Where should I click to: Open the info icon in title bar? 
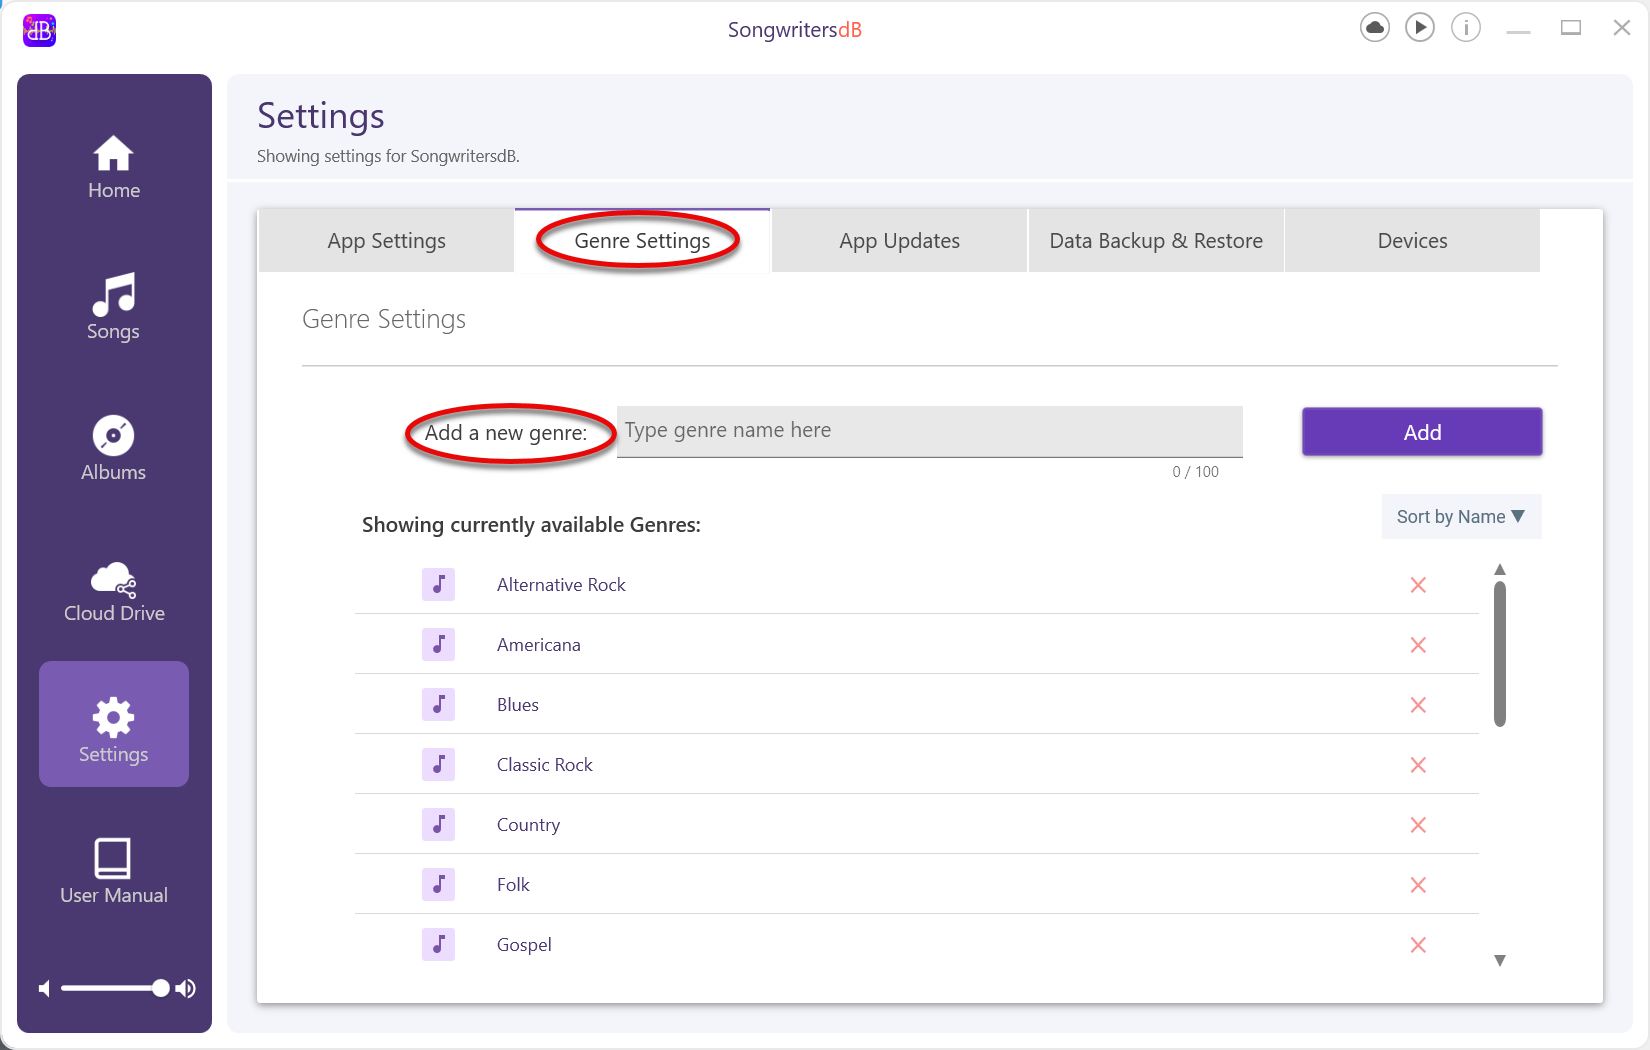coord(1466,28)
